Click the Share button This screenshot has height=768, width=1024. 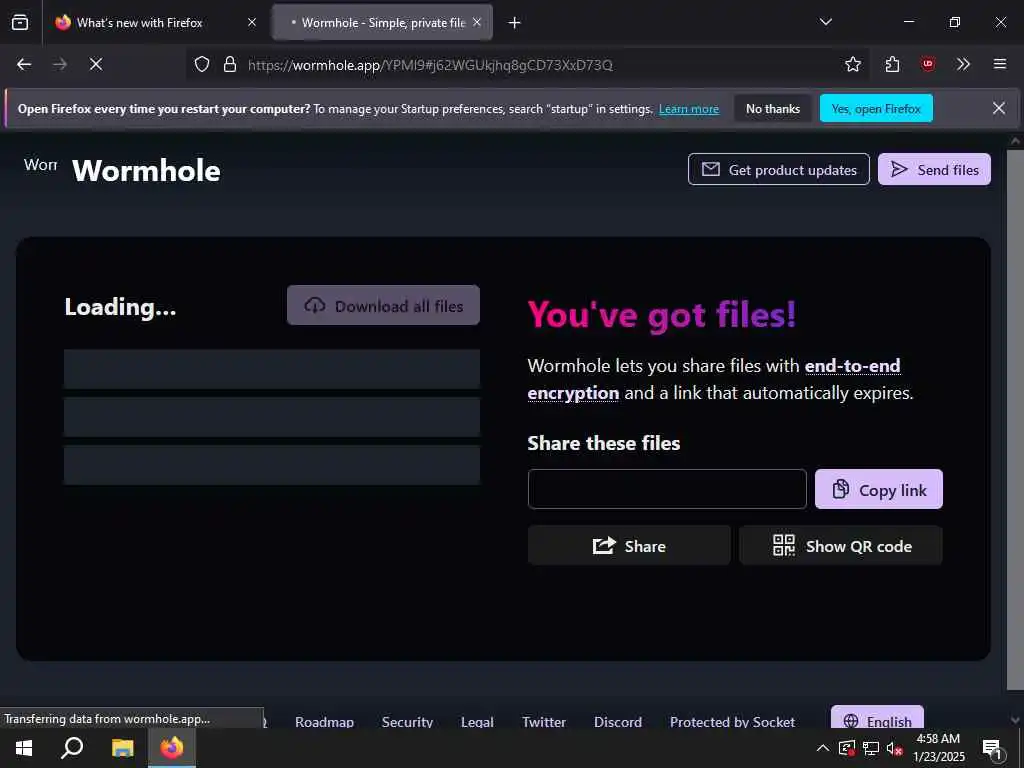(629, 545)
